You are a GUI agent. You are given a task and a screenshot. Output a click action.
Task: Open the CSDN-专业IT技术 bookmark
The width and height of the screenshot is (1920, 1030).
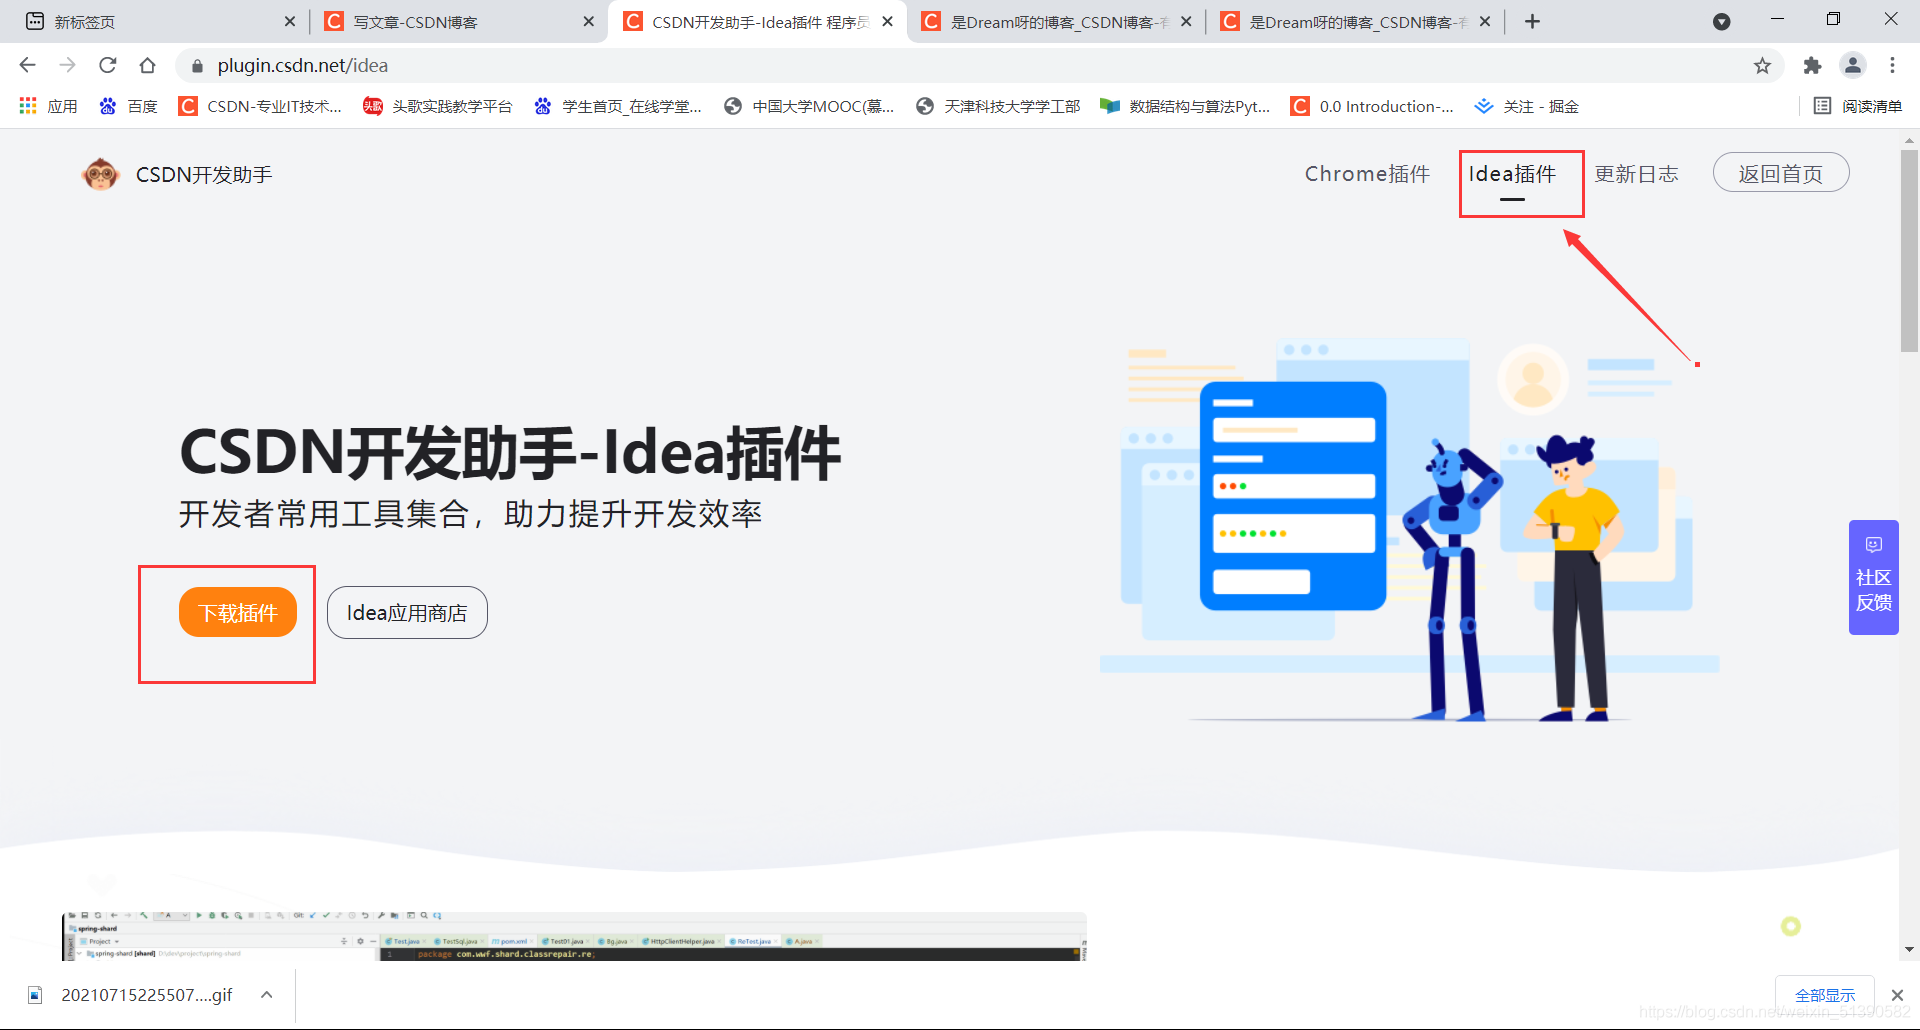tap(260, 106)
